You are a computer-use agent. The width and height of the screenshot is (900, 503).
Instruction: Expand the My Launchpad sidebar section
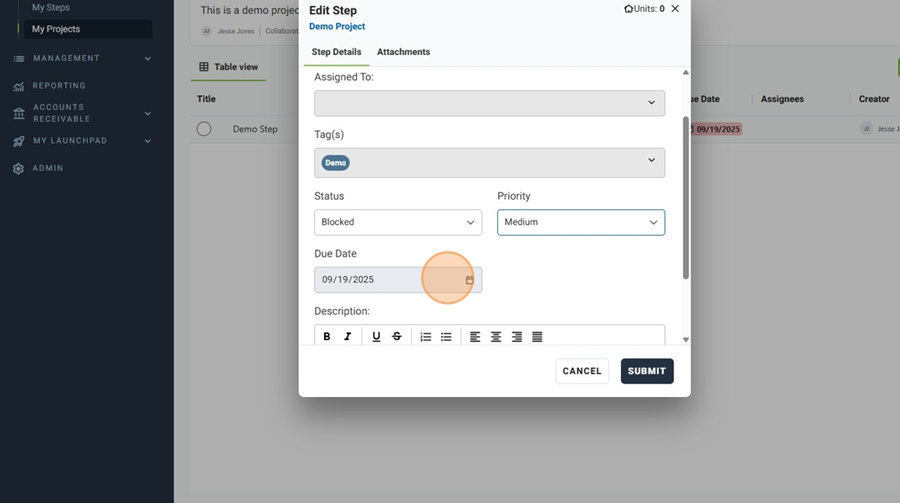(148, 141)
